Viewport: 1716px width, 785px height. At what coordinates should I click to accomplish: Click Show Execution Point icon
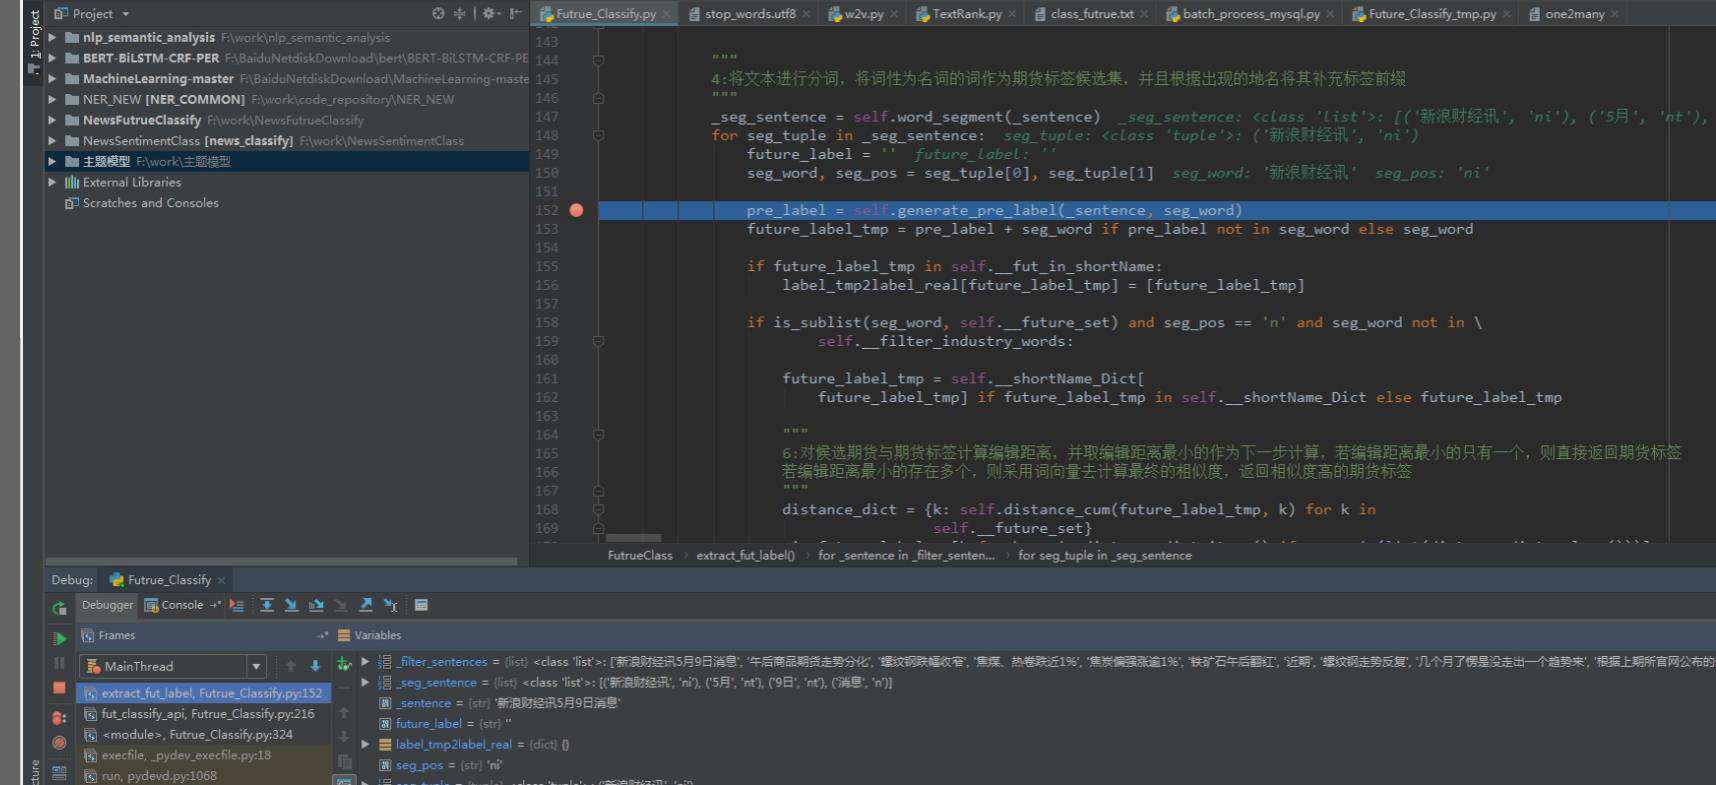[237, 605]
